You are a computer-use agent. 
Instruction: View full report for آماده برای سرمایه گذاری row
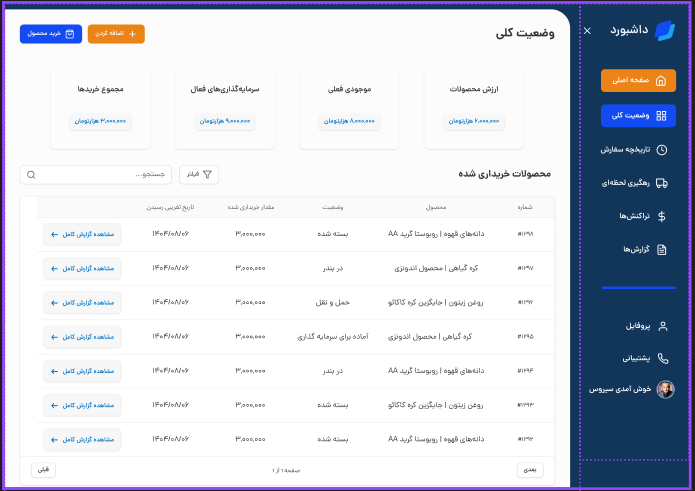coord(82,337)
